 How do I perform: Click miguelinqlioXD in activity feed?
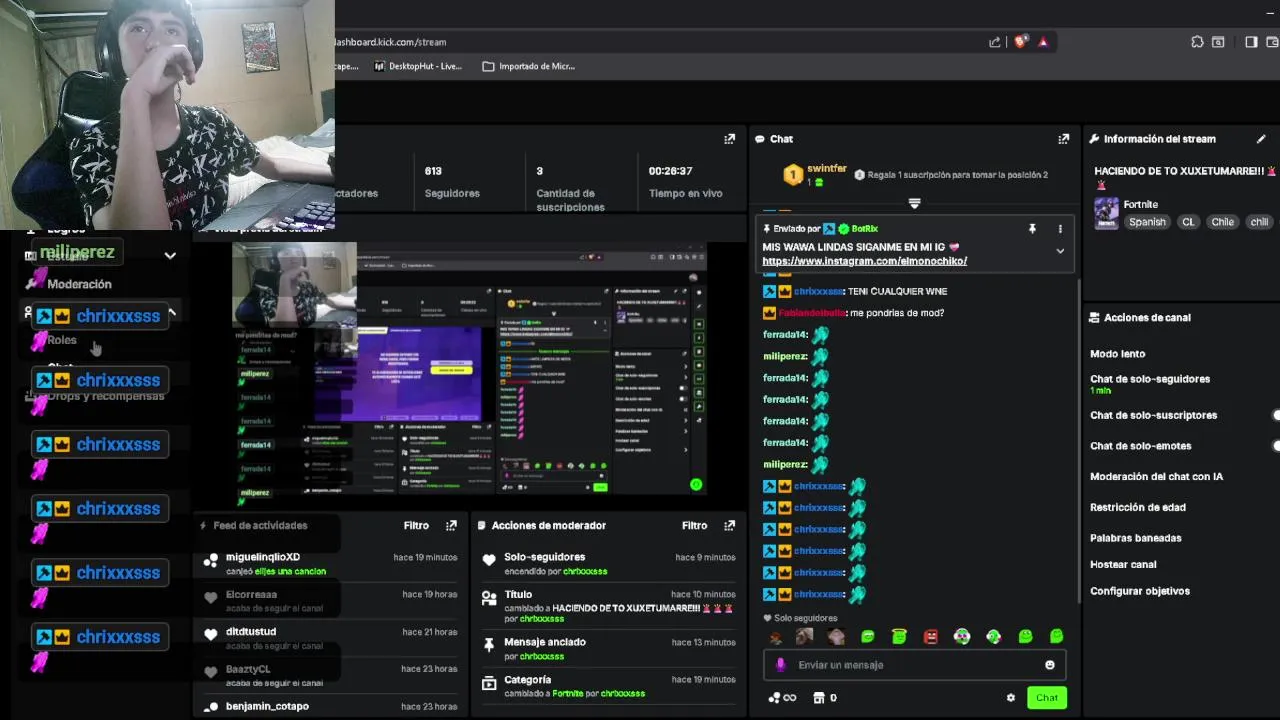tap(263, 557)
